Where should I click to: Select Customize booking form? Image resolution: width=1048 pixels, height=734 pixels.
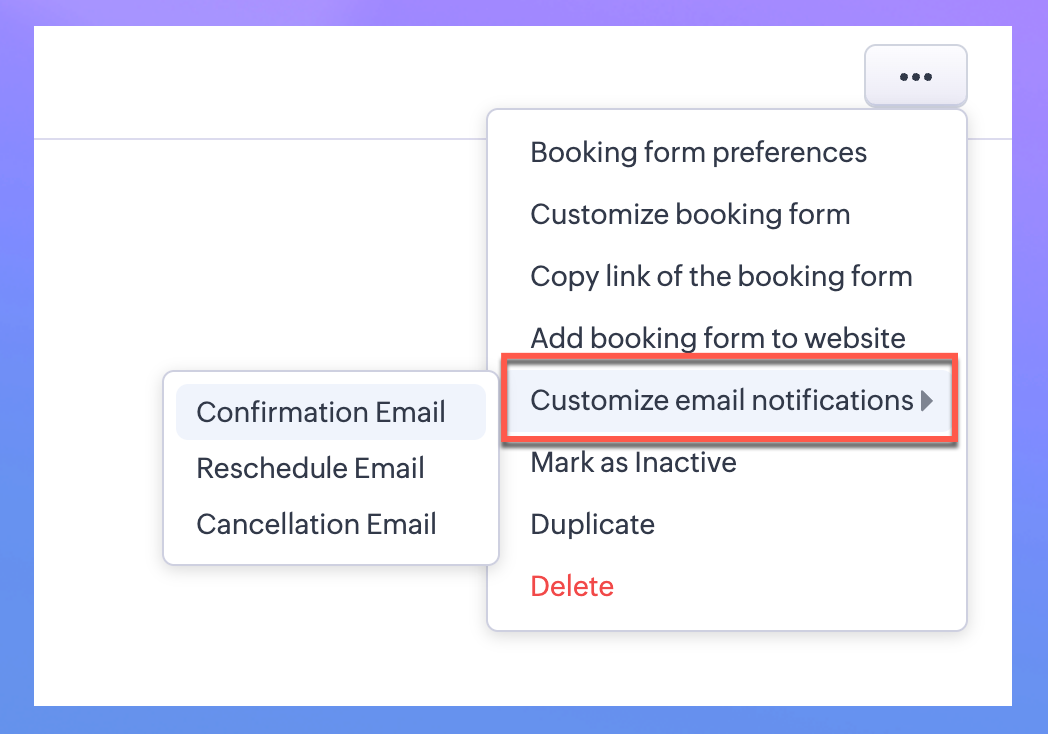click(x=690, y=215)
